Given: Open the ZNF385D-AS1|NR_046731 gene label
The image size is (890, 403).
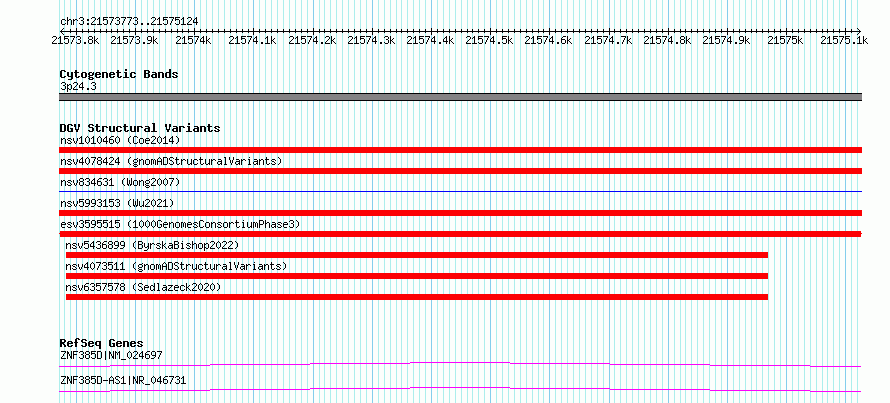Looking at the screenshot, I should pyautogui.click(x=123, y=380).
